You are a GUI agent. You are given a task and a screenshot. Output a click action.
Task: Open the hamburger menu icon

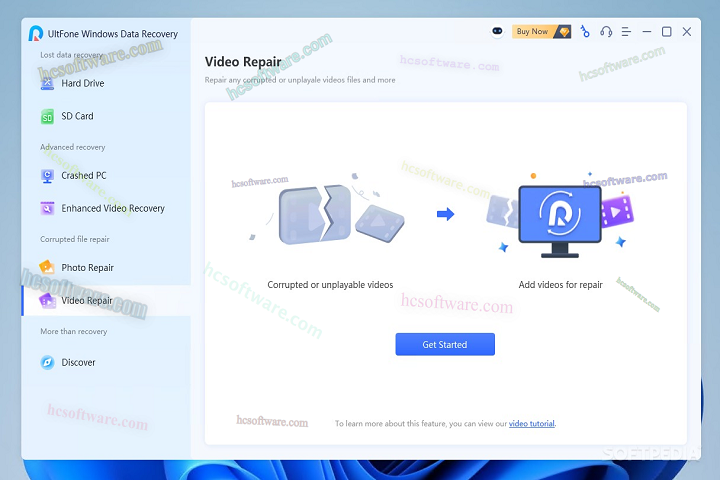click(x=626, y=32)
